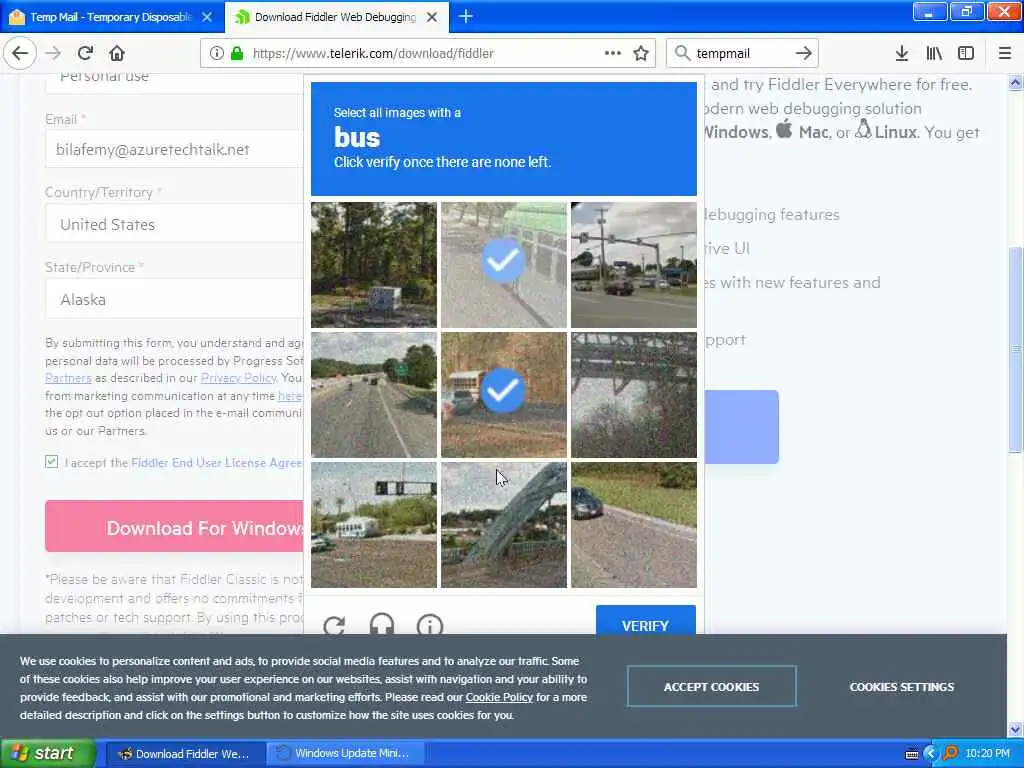Close the Temp Mail tab
1024x768 pixels.
(207, 17)
